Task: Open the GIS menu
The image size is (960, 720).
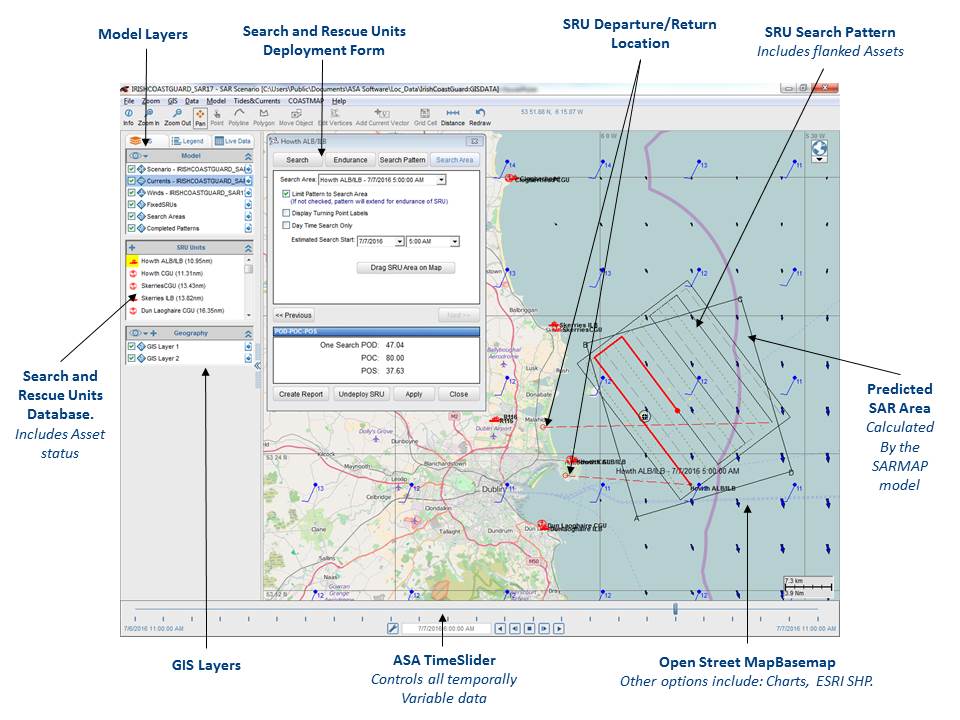Action: [x=173, y=101]
